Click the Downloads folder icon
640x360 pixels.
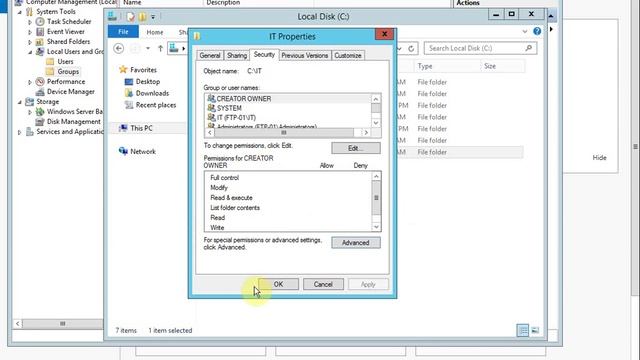129,93
